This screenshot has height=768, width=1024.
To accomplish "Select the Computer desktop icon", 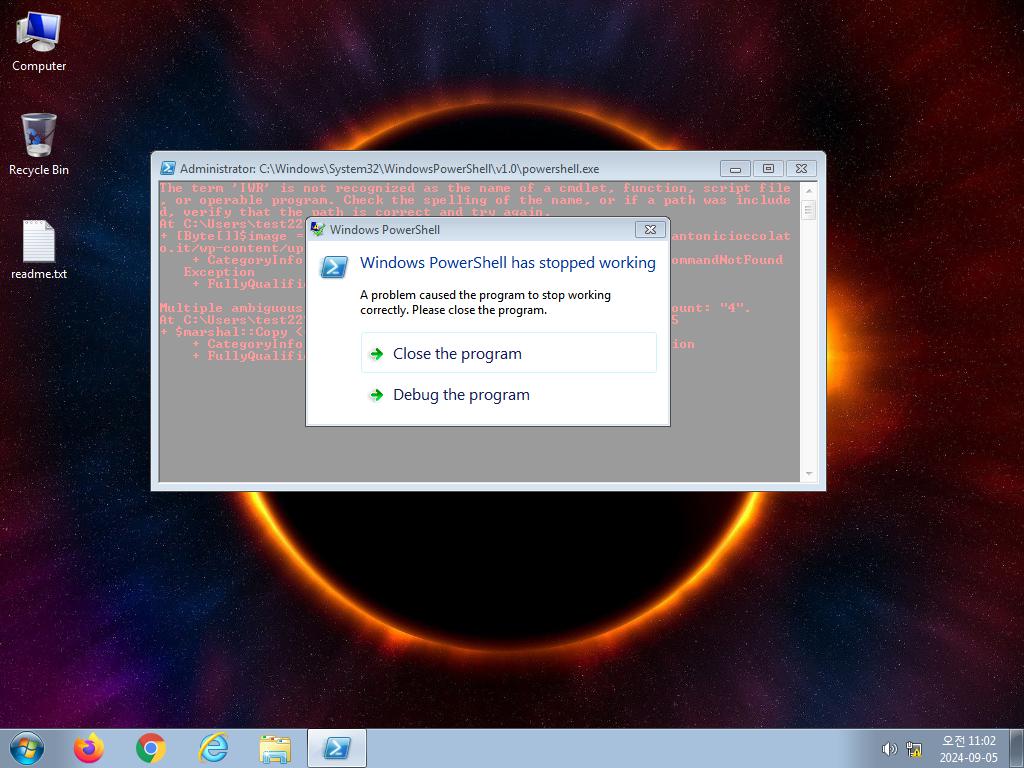I will coord(39,41).
